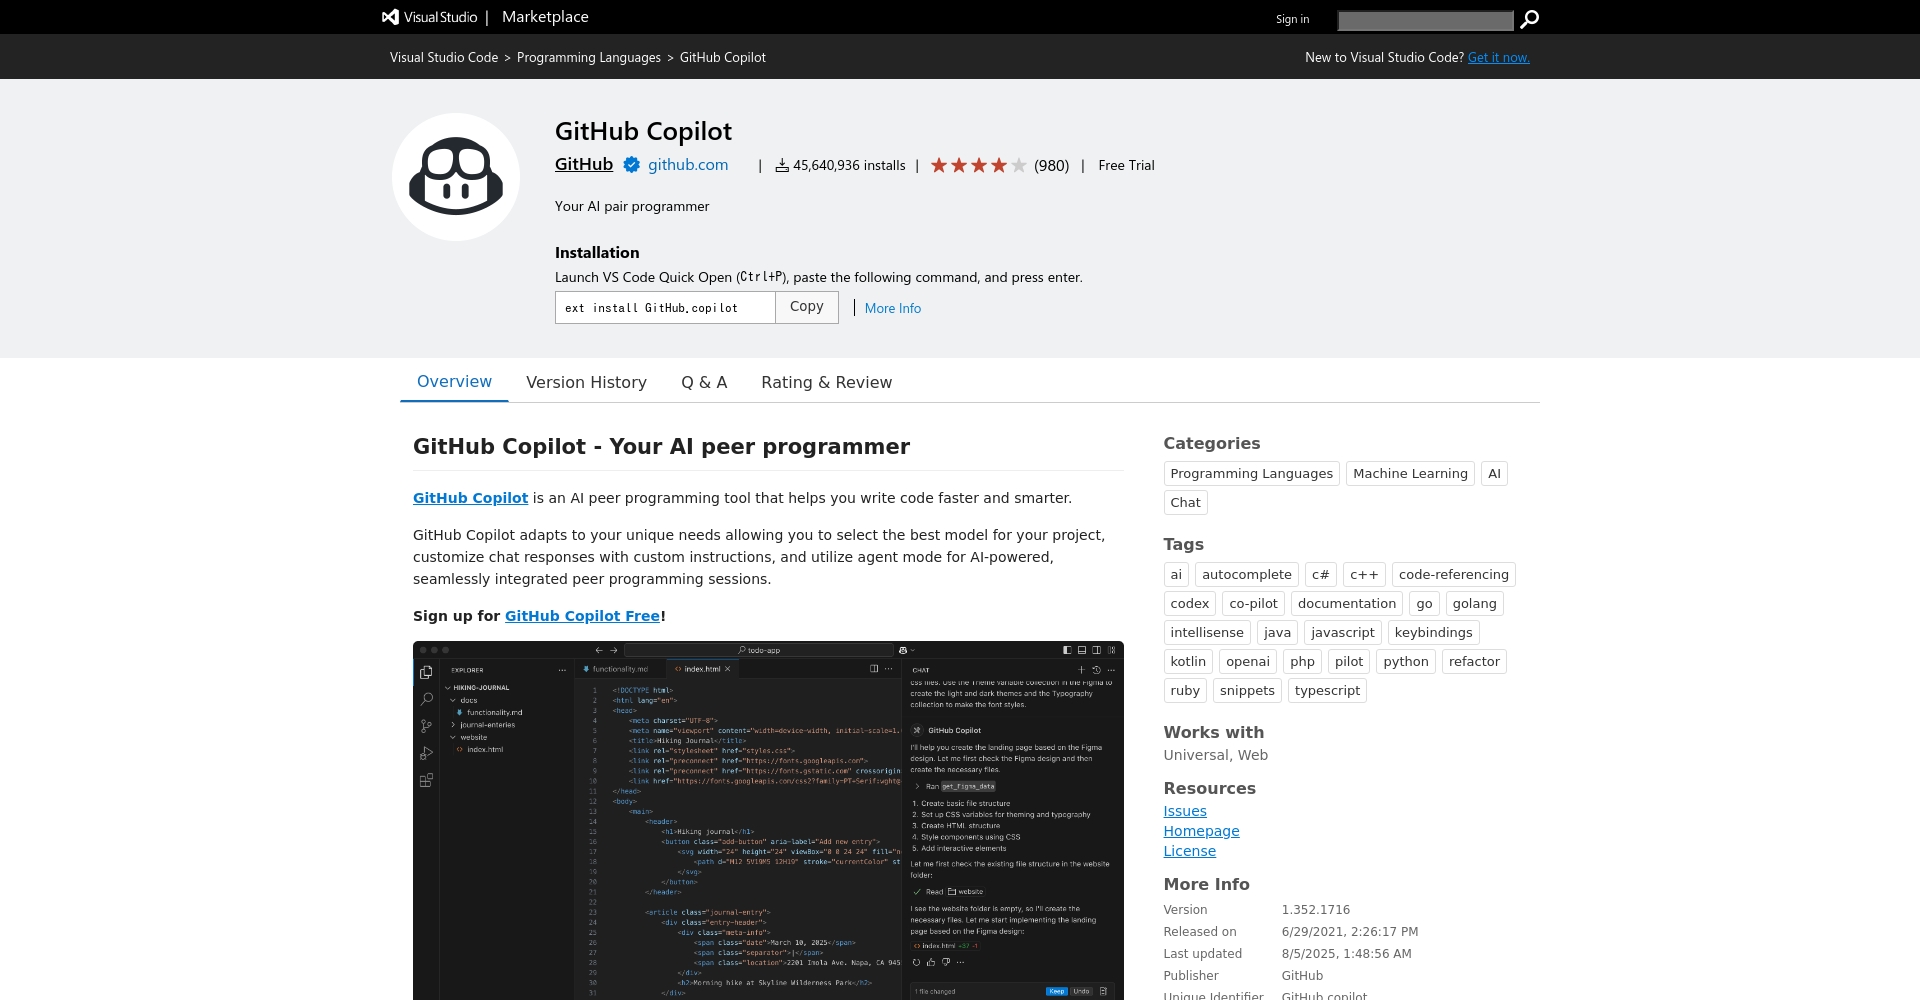The height and width of the screenshot is (1000, 1920).
Task: Select the Machine Learning category
Action: tap(1410, 474)
